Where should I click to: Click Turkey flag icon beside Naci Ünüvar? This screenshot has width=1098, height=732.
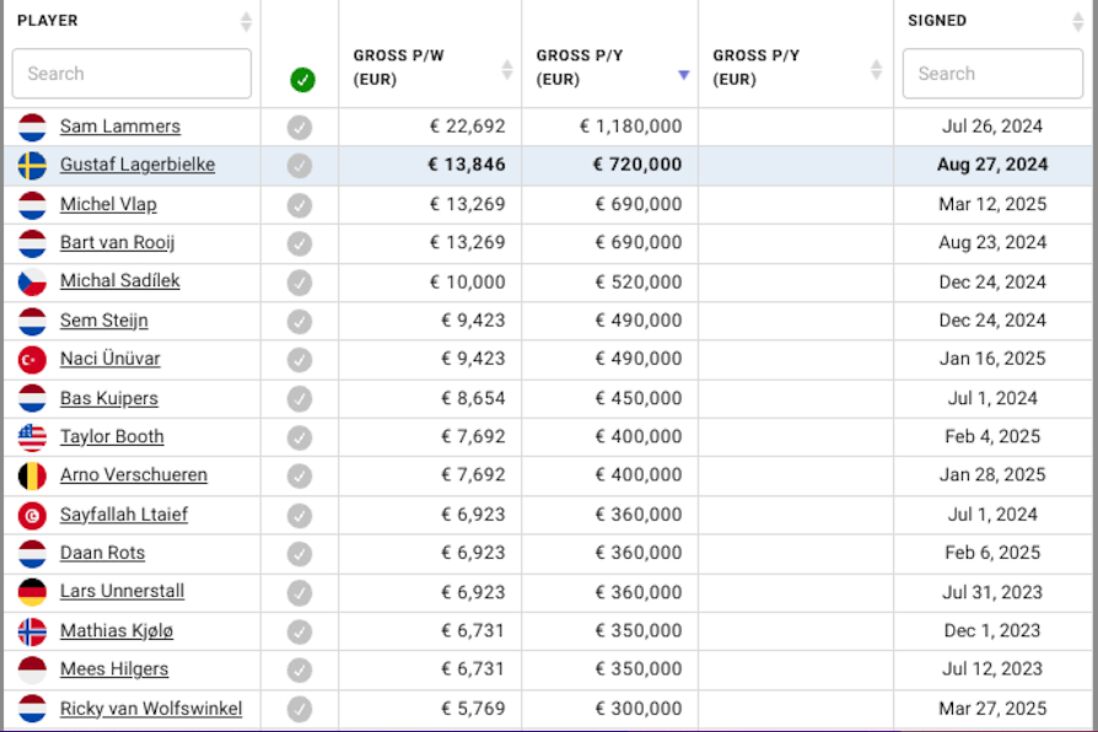(32, 359)
